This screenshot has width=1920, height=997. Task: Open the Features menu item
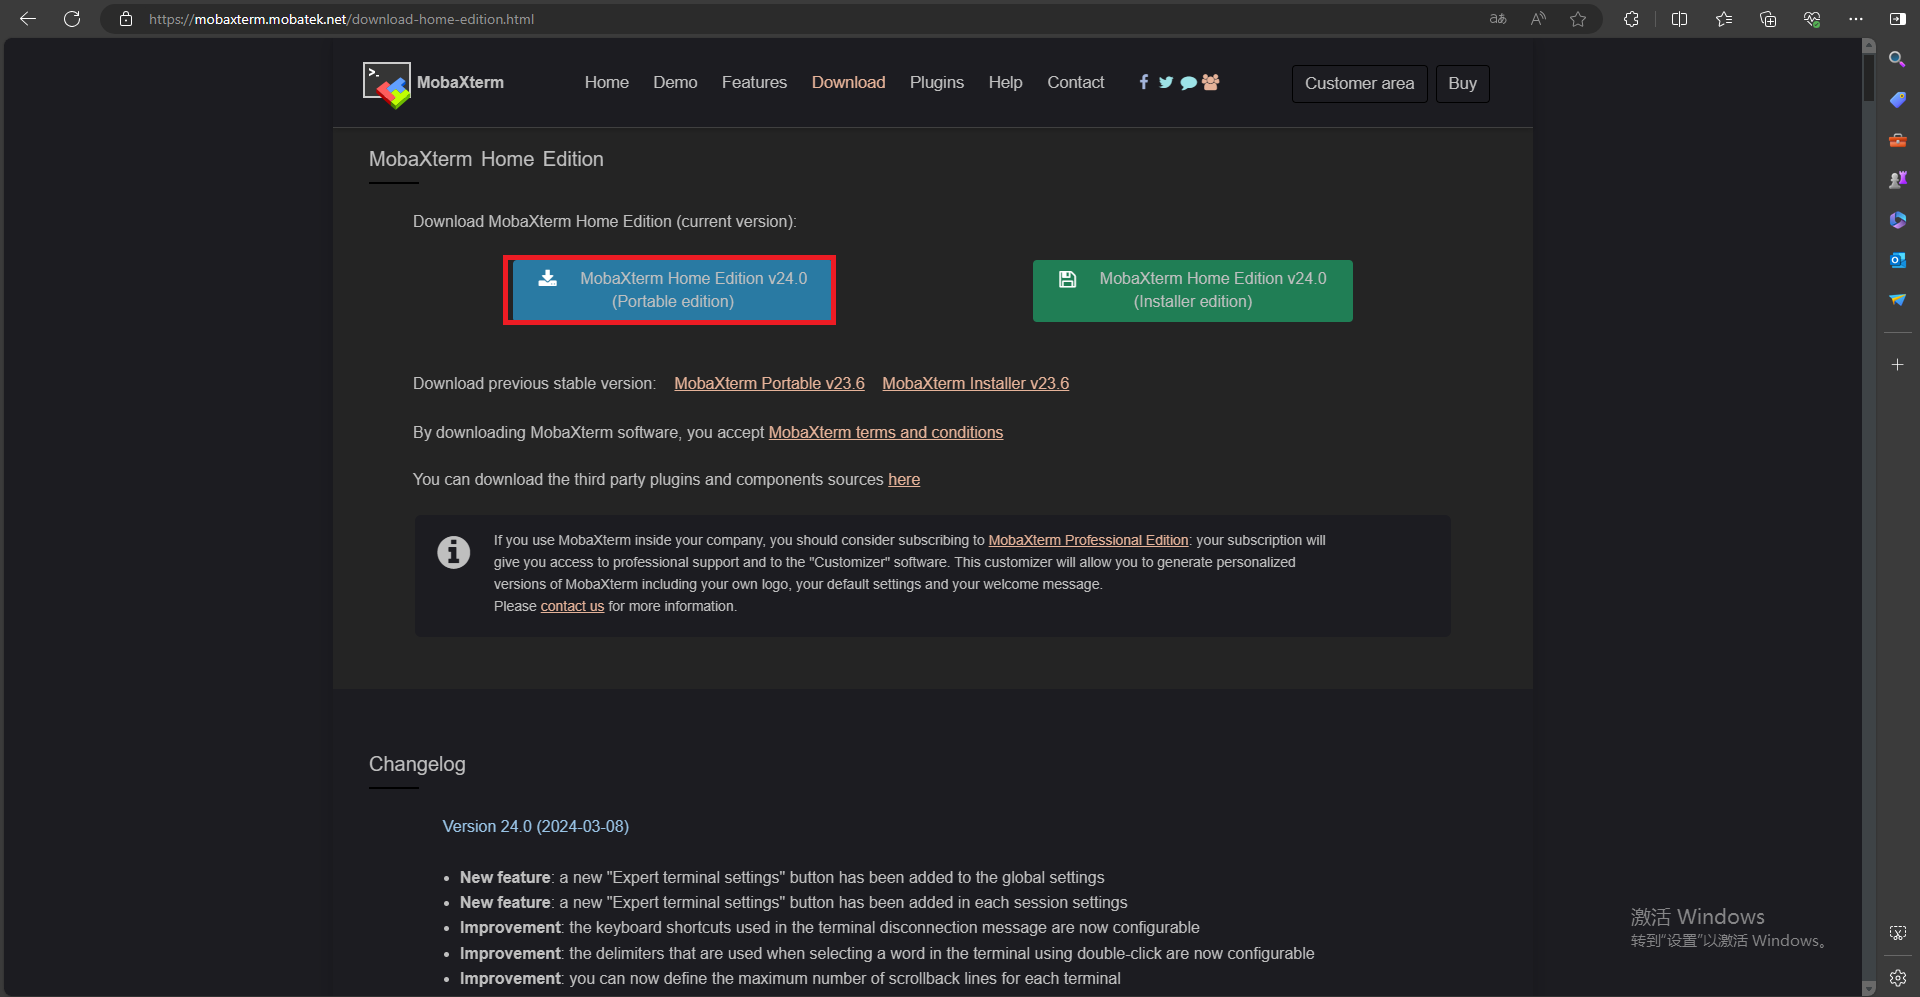(x=754, y=82)
